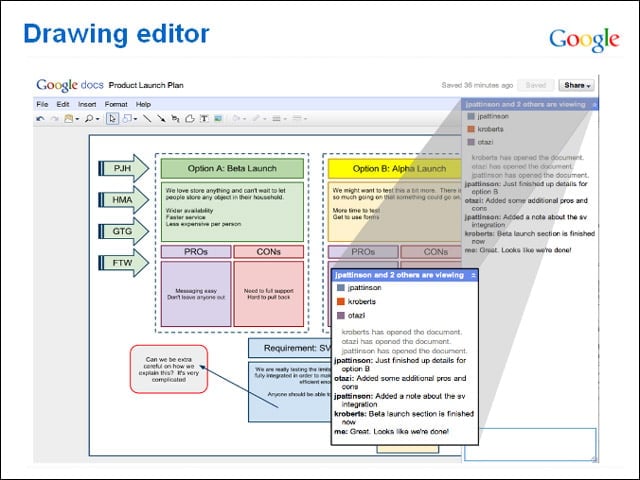This screenshot has height=480, width=640.
Task: Click 'kroberts has opened the document' in sidebar
Action: pos(528,158)
